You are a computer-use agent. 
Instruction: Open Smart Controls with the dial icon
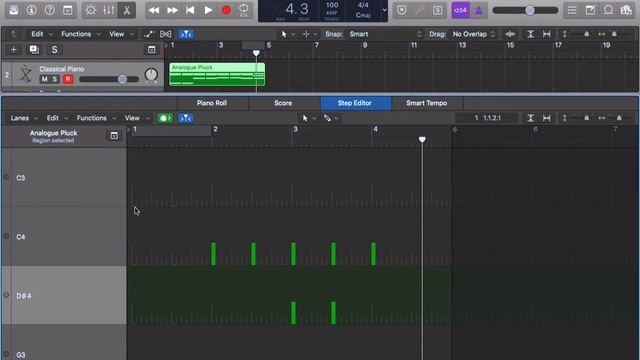coord(91,10)
